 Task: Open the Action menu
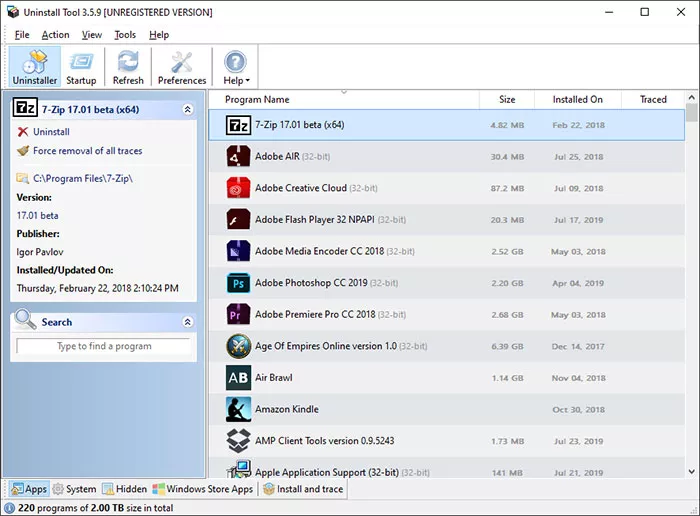point(55,35)
